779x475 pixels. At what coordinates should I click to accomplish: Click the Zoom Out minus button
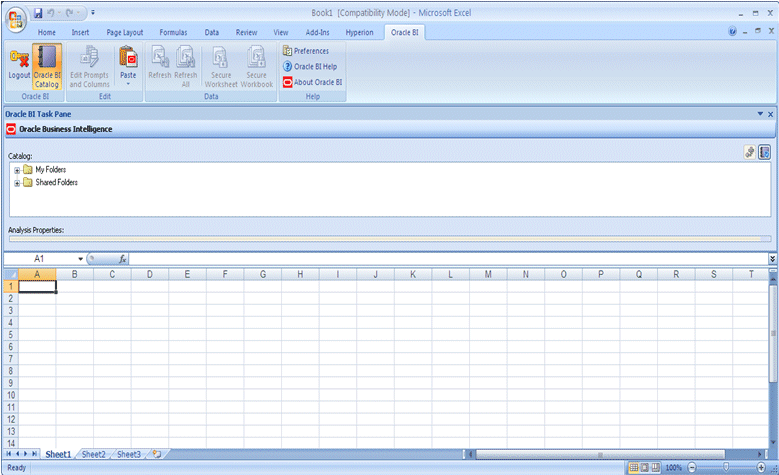(x=692, y=468)
